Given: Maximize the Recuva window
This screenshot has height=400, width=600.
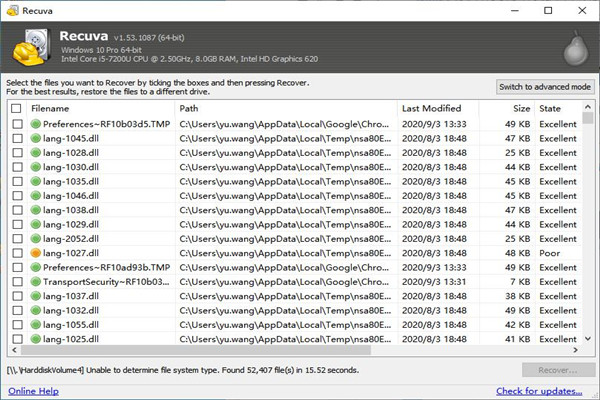Looking at the screenshot, I should [x=548, y=10].
